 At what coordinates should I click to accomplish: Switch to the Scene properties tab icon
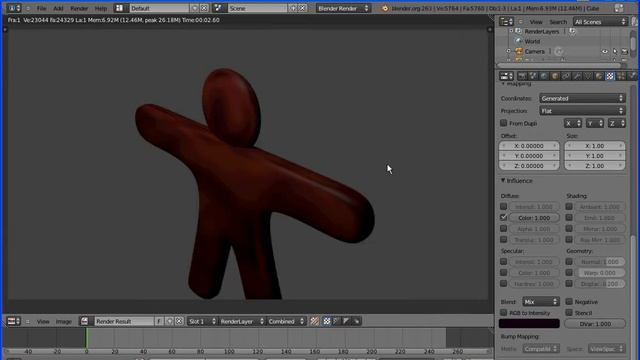coord(533,76)
